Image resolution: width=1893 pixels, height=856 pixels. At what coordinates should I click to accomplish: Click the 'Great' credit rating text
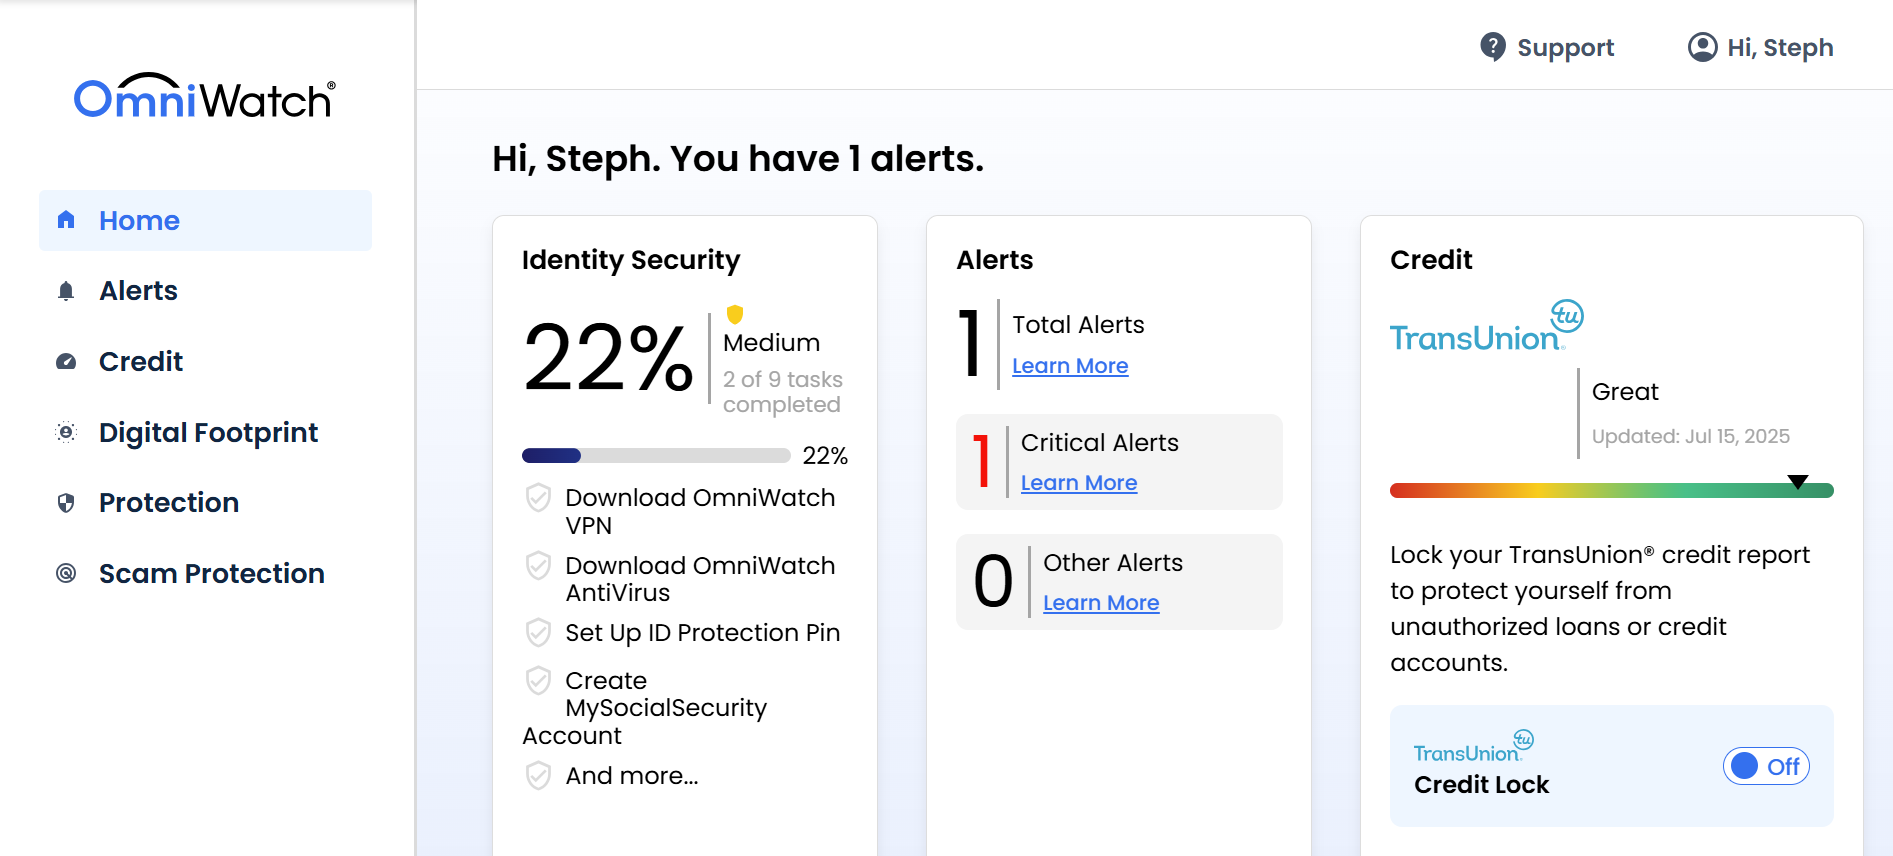1625,392
